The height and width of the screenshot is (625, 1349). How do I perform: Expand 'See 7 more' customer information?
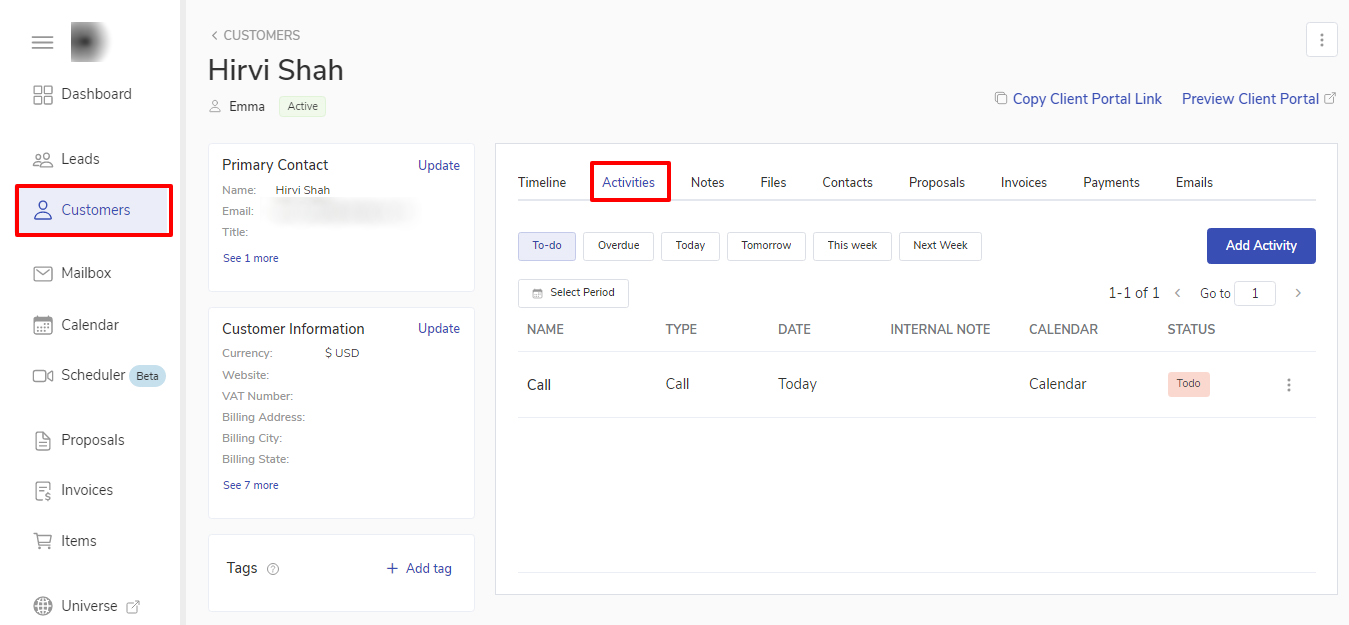coord(250,485)
